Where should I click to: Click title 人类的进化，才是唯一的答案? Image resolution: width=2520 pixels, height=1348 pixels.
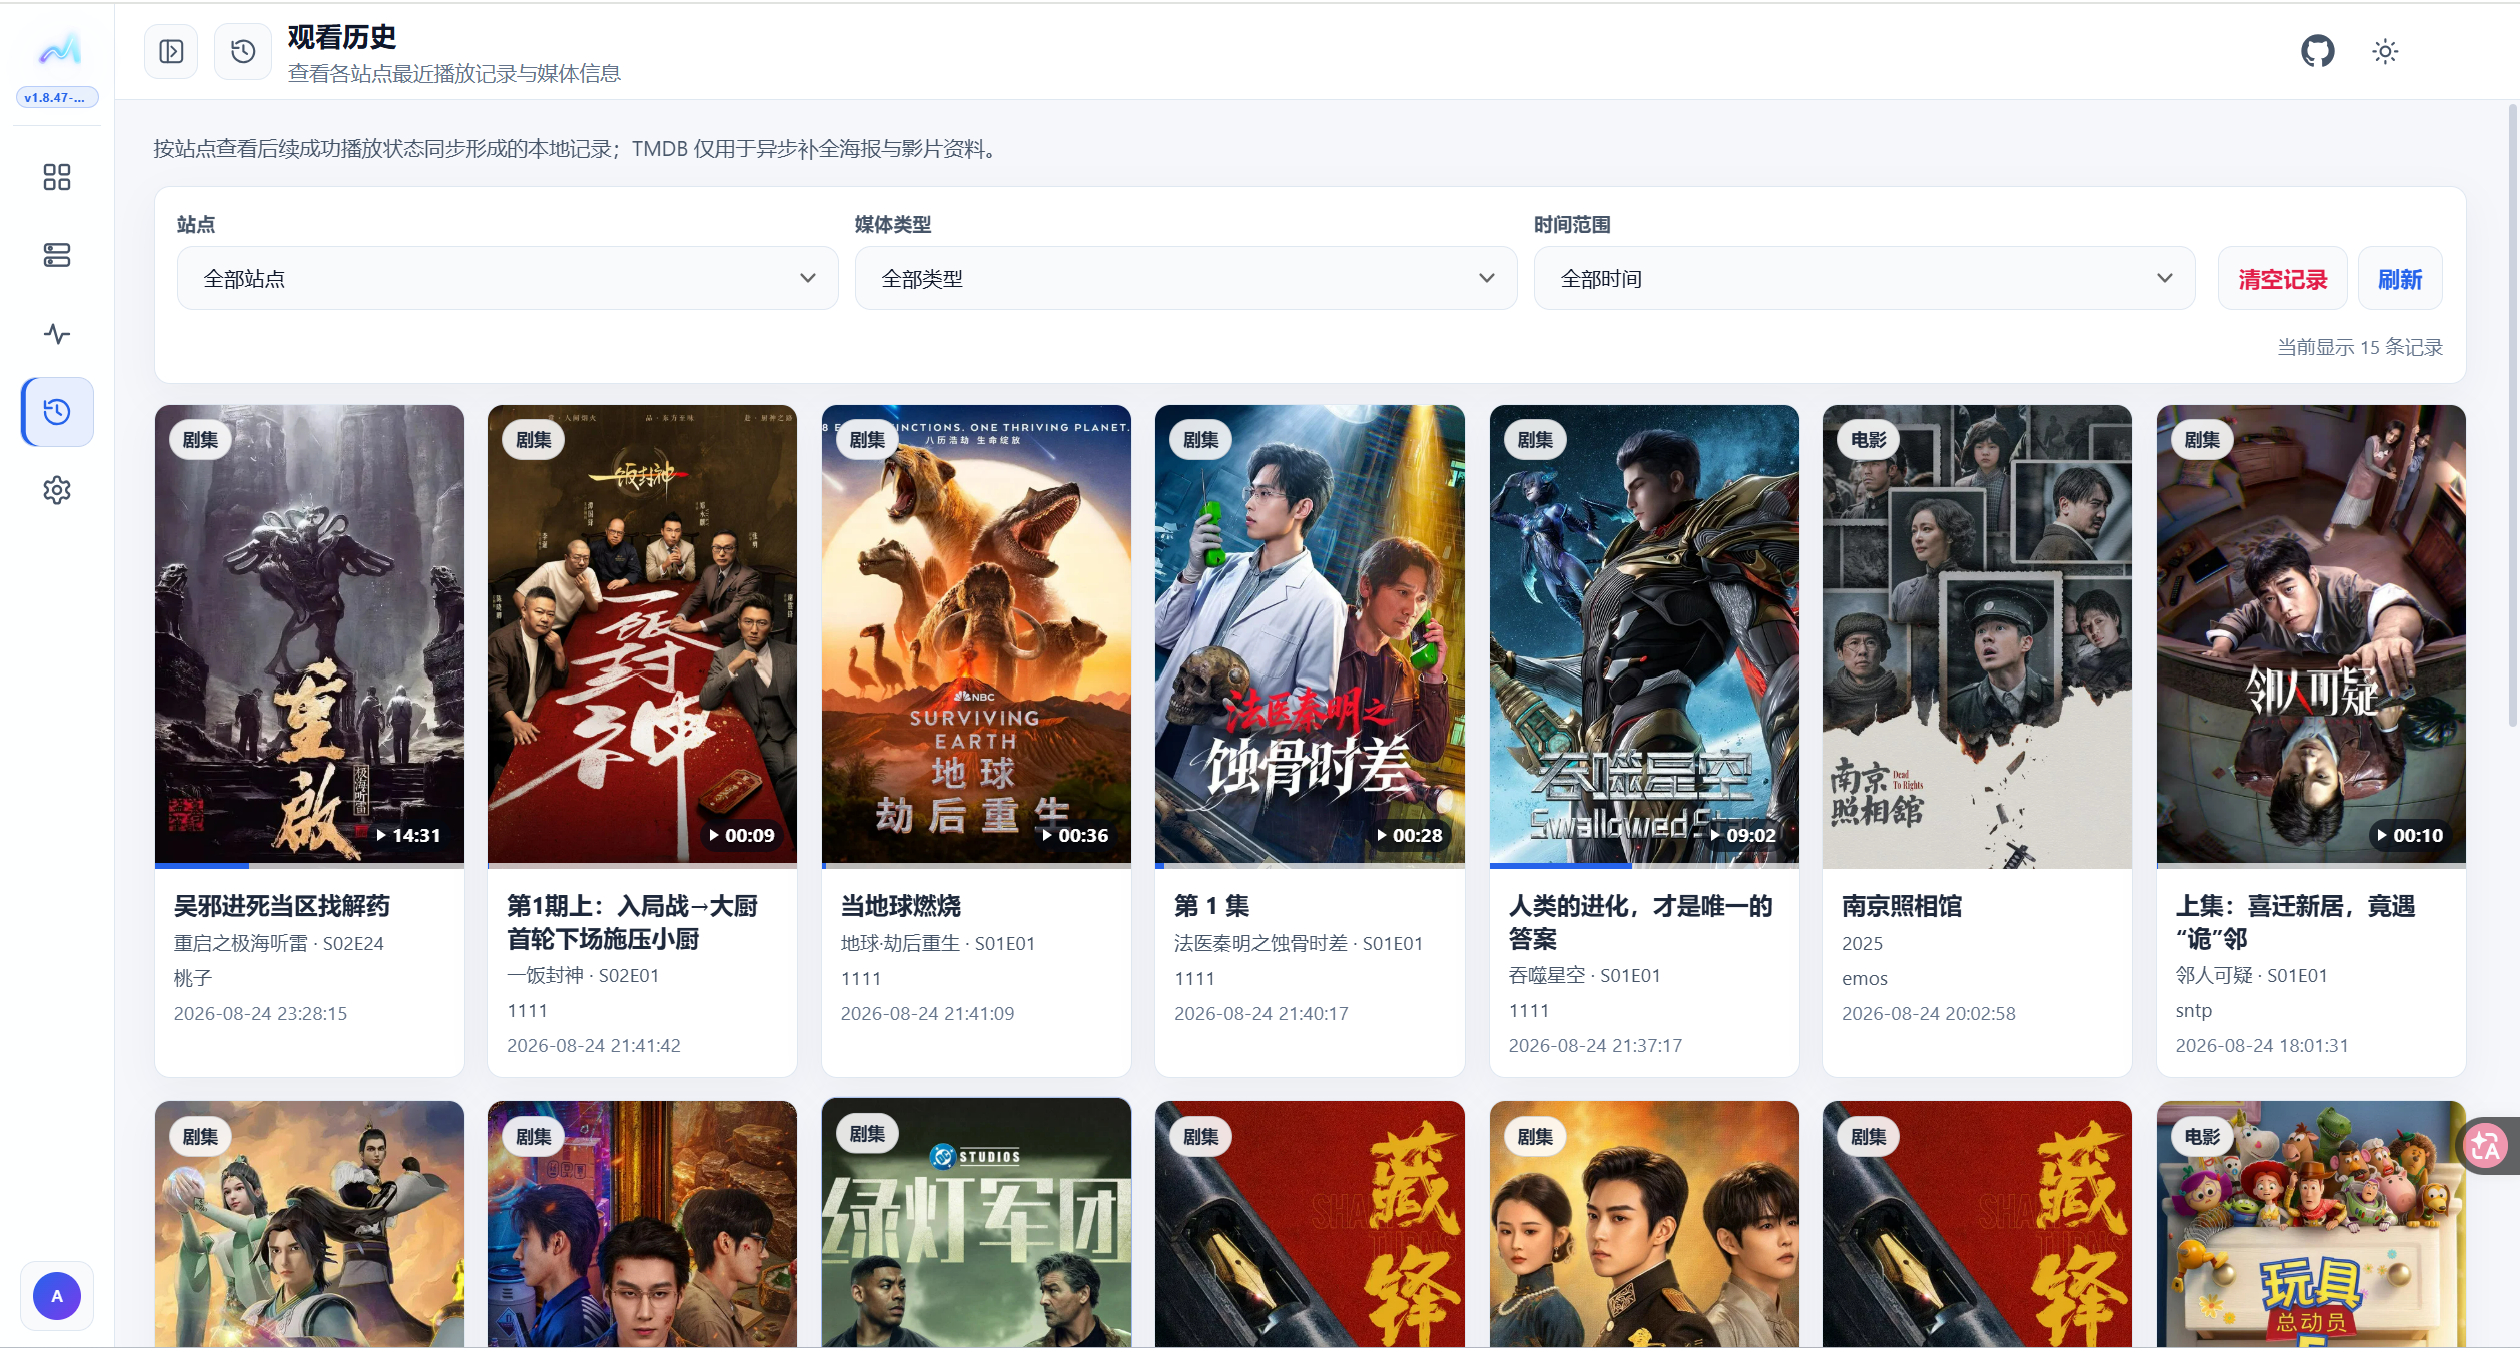tap(1640, 922)
